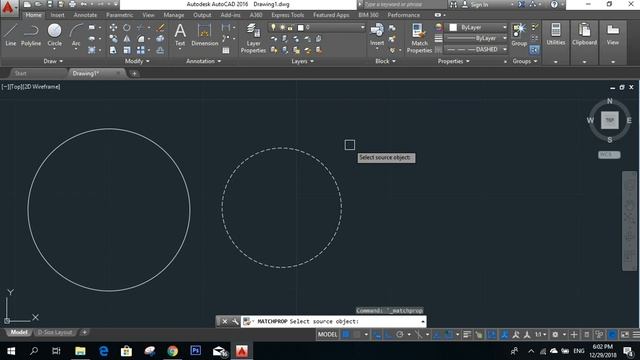Click Match Properties icon
The height and width of the screenshot is (360, 640).
pos(419,38)
